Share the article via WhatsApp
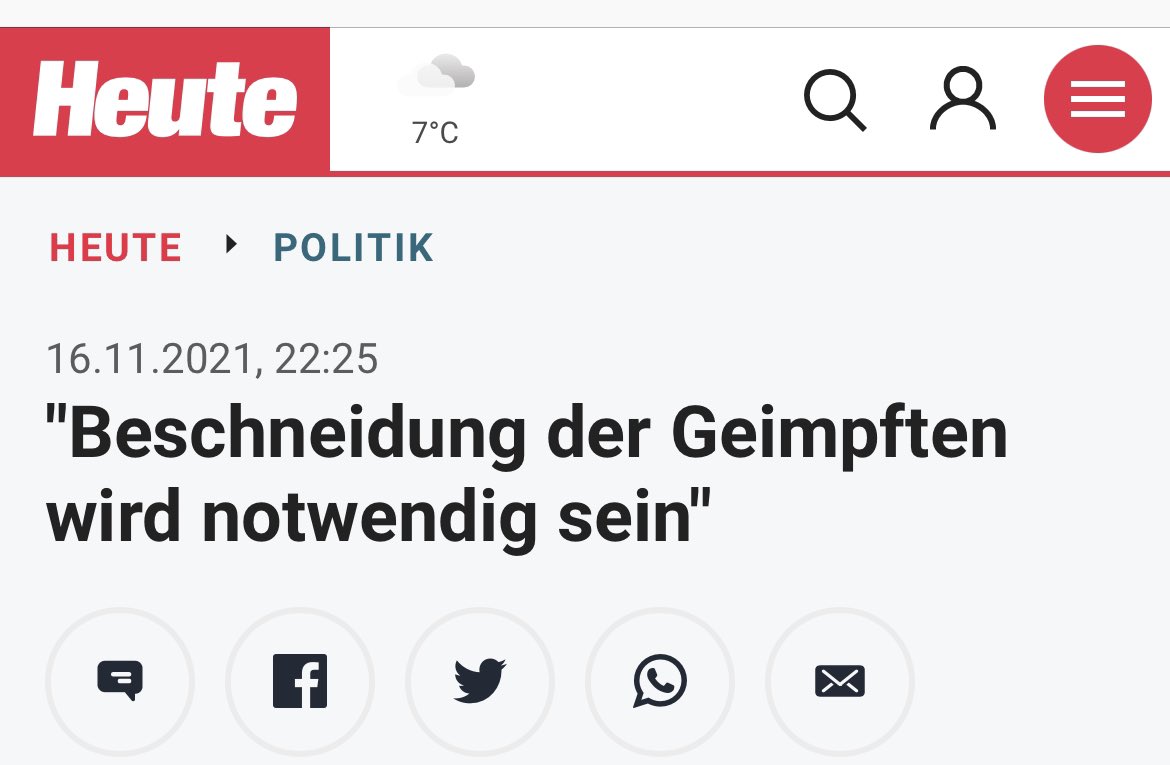This screenshot has width=1170, height=765. (660, 682)
